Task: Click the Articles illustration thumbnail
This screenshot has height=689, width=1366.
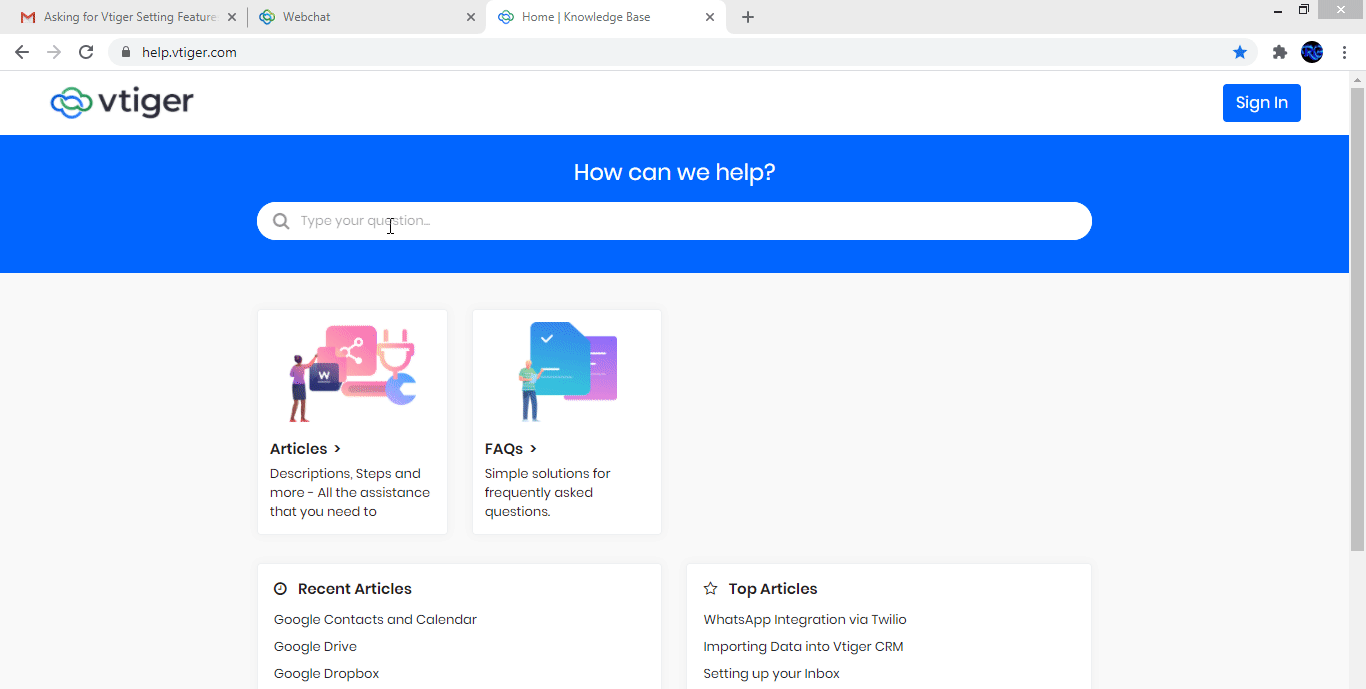Action: click(352, 372)
